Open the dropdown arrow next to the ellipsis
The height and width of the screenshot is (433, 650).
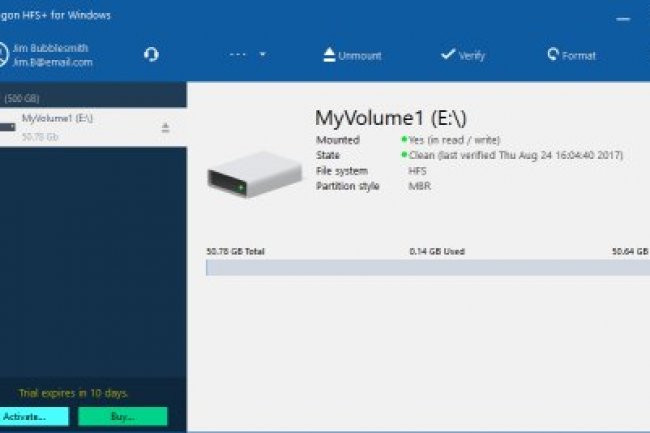(263, 55)
